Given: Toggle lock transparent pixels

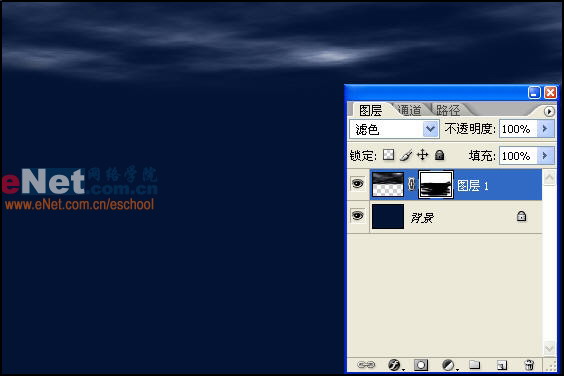Looking at the screenshot, I should 388,155.
